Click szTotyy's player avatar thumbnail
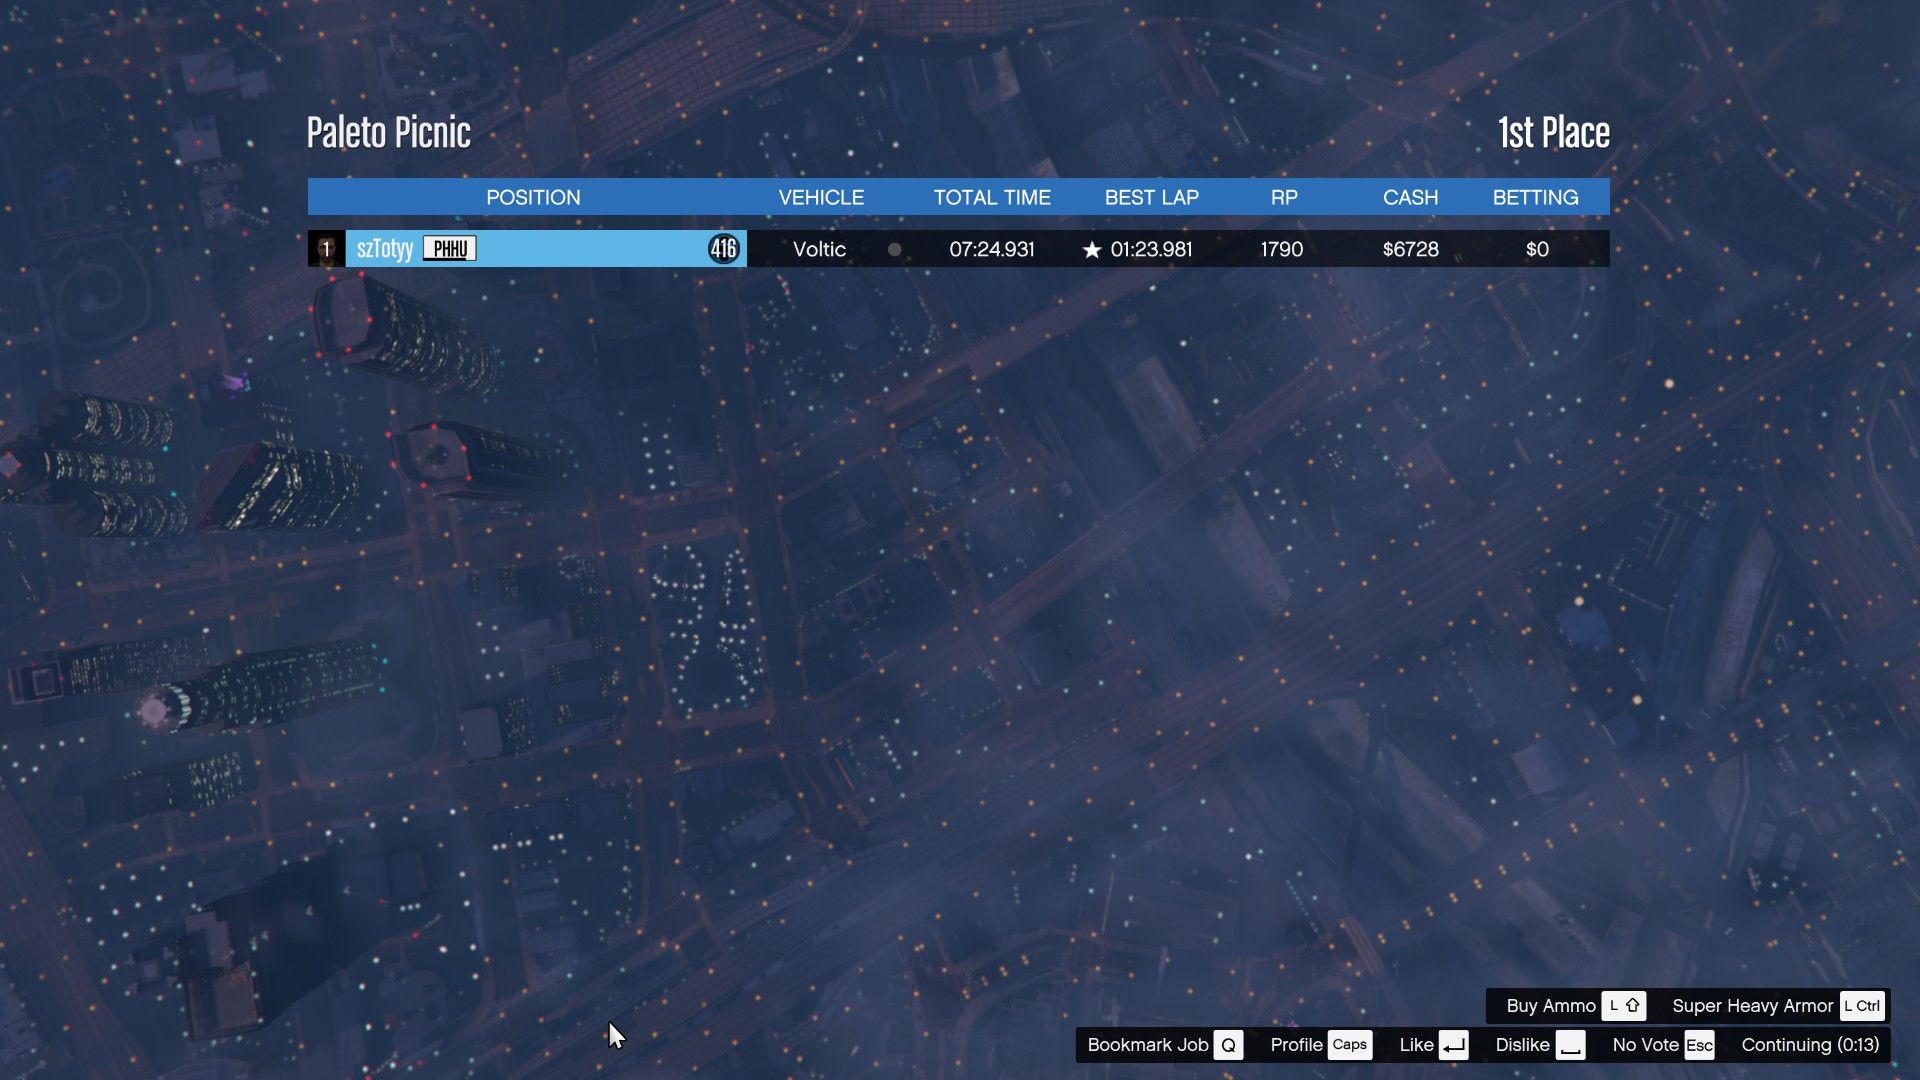This screenshot has height=1080, width=1920. (x=326, y=249)
